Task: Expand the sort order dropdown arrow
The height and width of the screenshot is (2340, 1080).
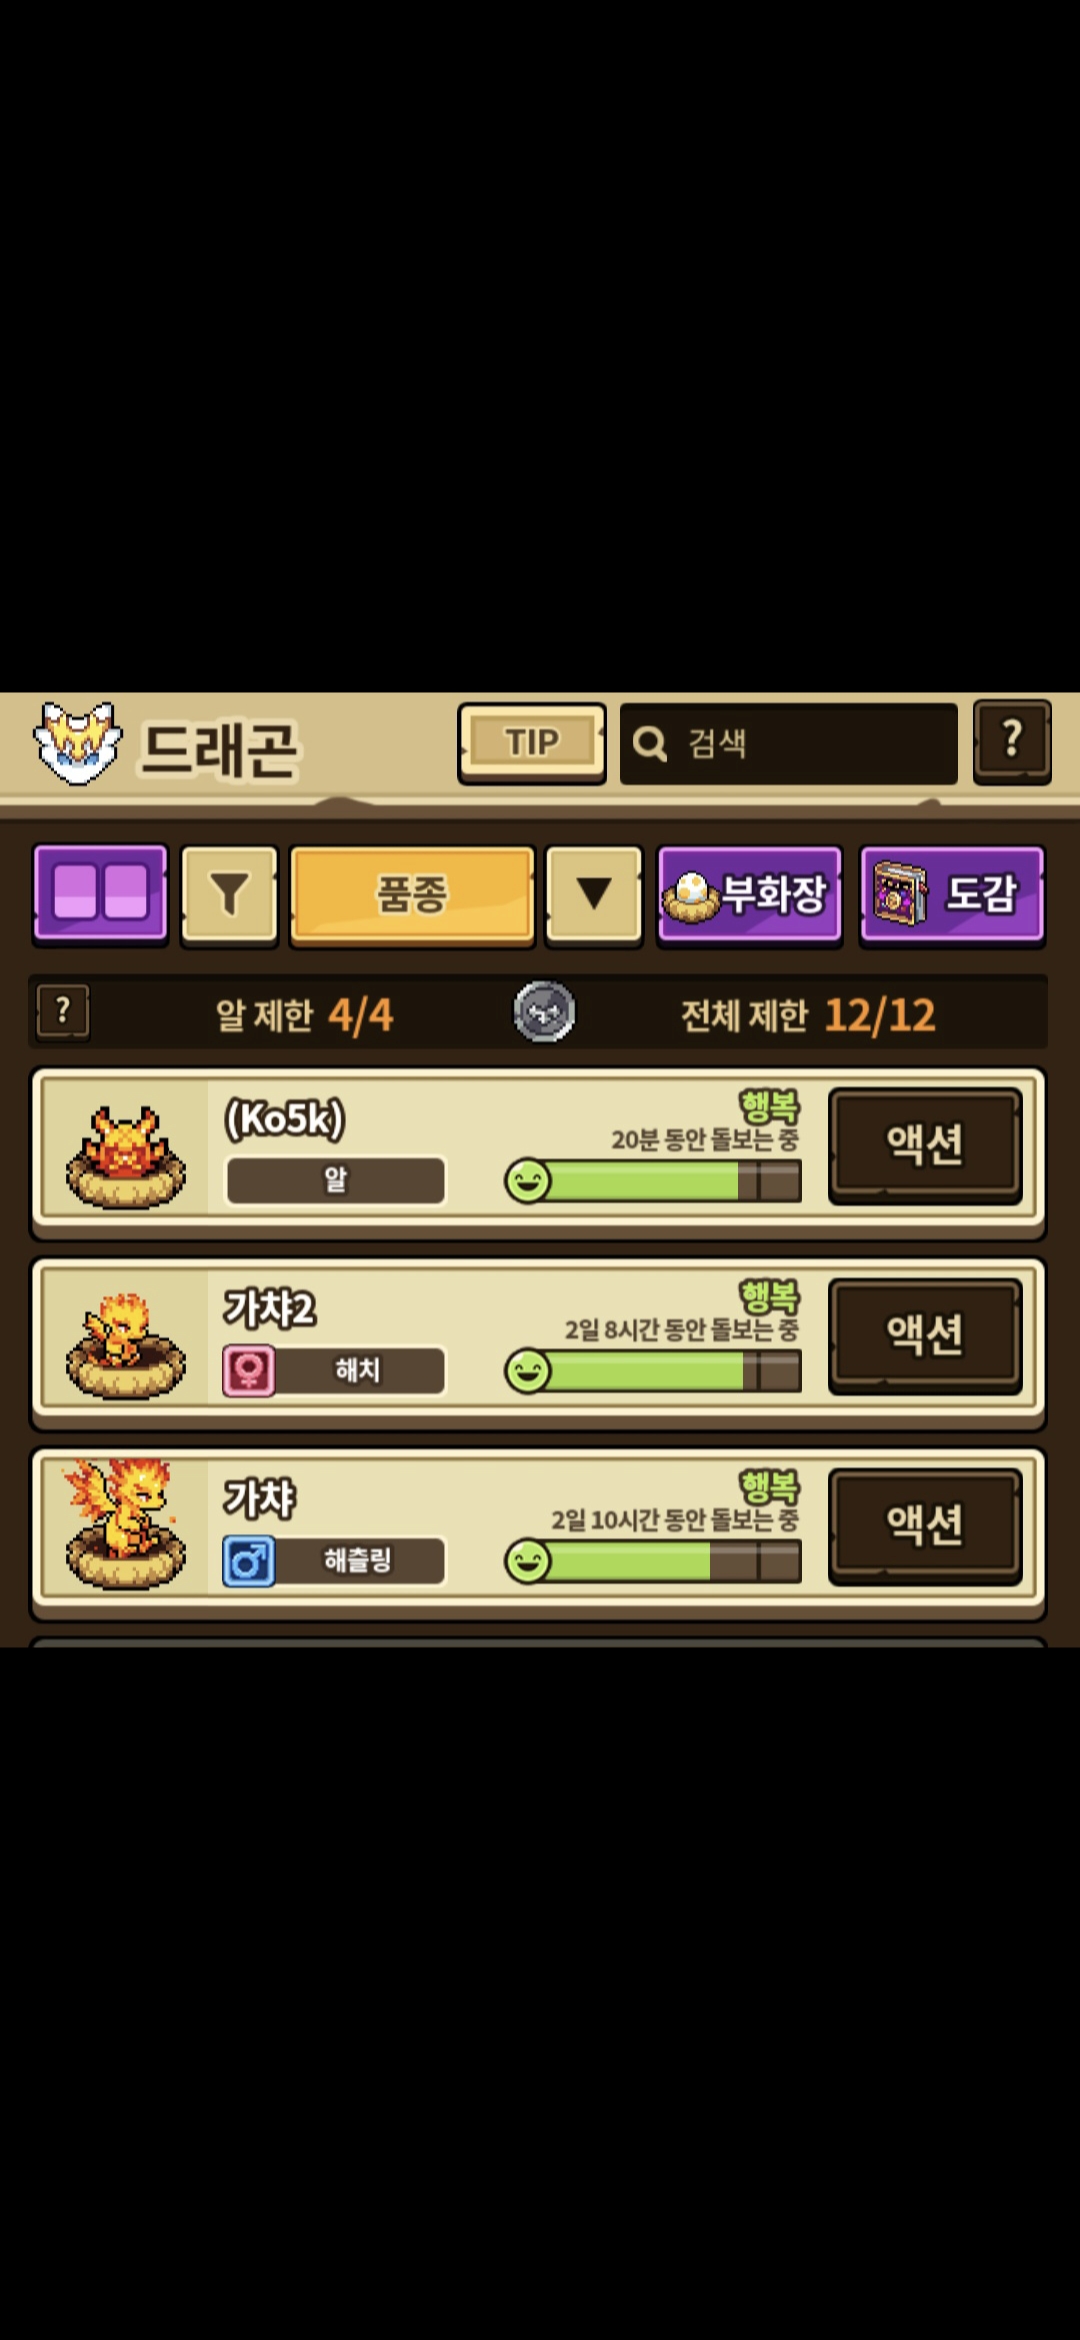Action: pyautogui.click(x=594, y=894)
